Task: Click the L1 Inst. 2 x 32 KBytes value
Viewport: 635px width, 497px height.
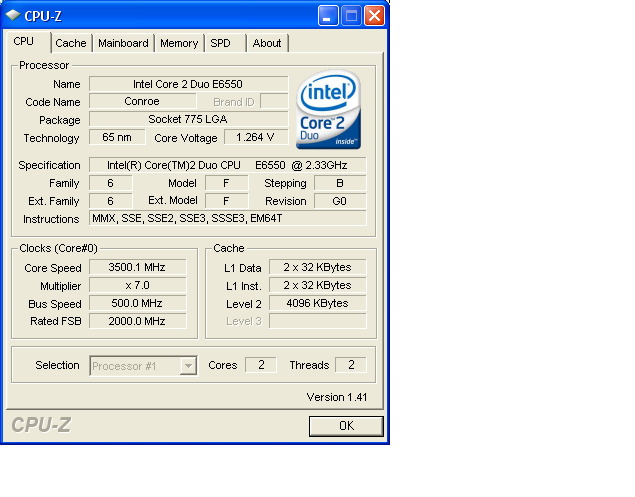Action: (318, 285)
